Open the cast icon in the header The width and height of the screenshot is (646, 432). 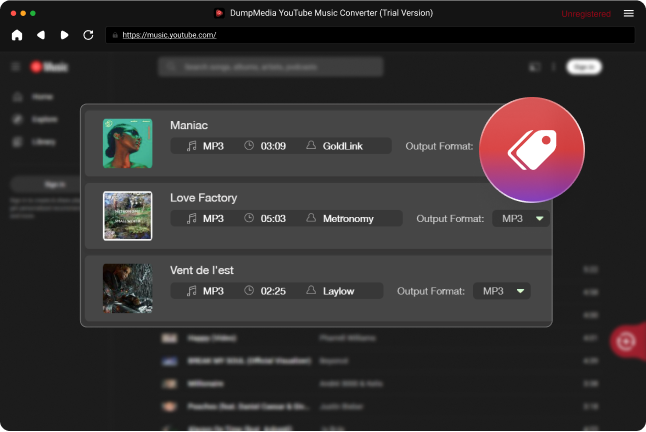click(x=534, y=67)
